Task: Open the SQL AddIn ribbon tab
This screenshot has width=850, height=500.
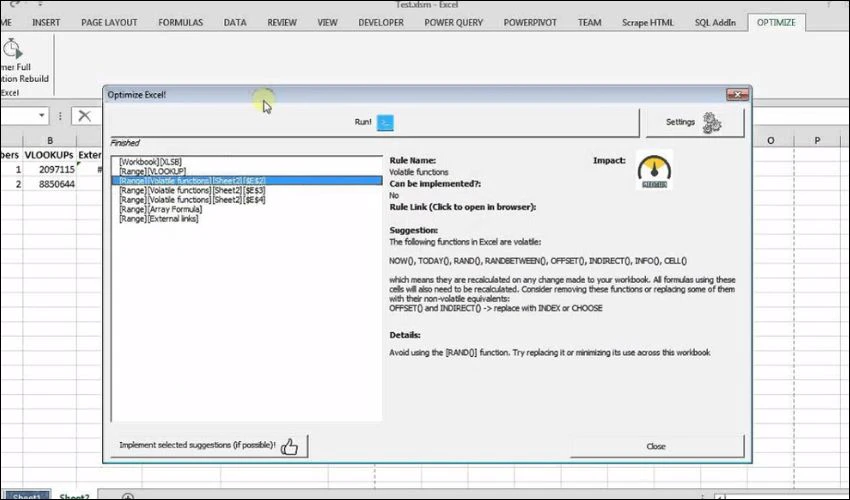Action: click(x=716, y=22)
